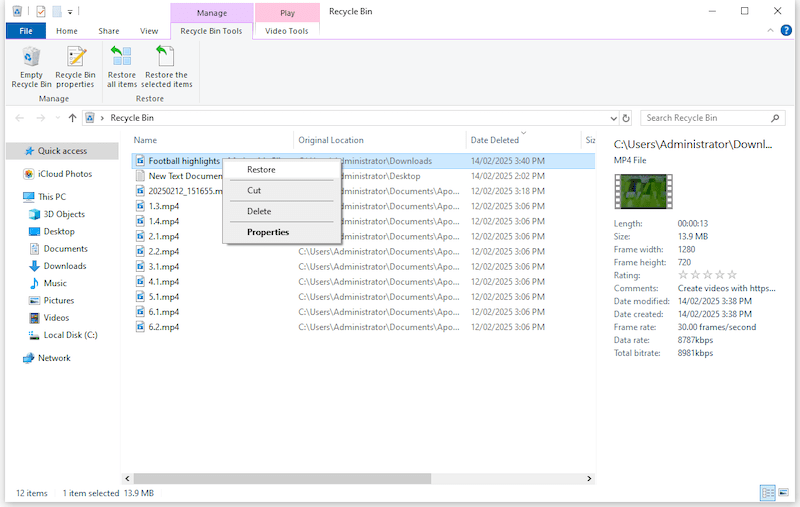
Task: Sort by Name column header
Action: 145,140
